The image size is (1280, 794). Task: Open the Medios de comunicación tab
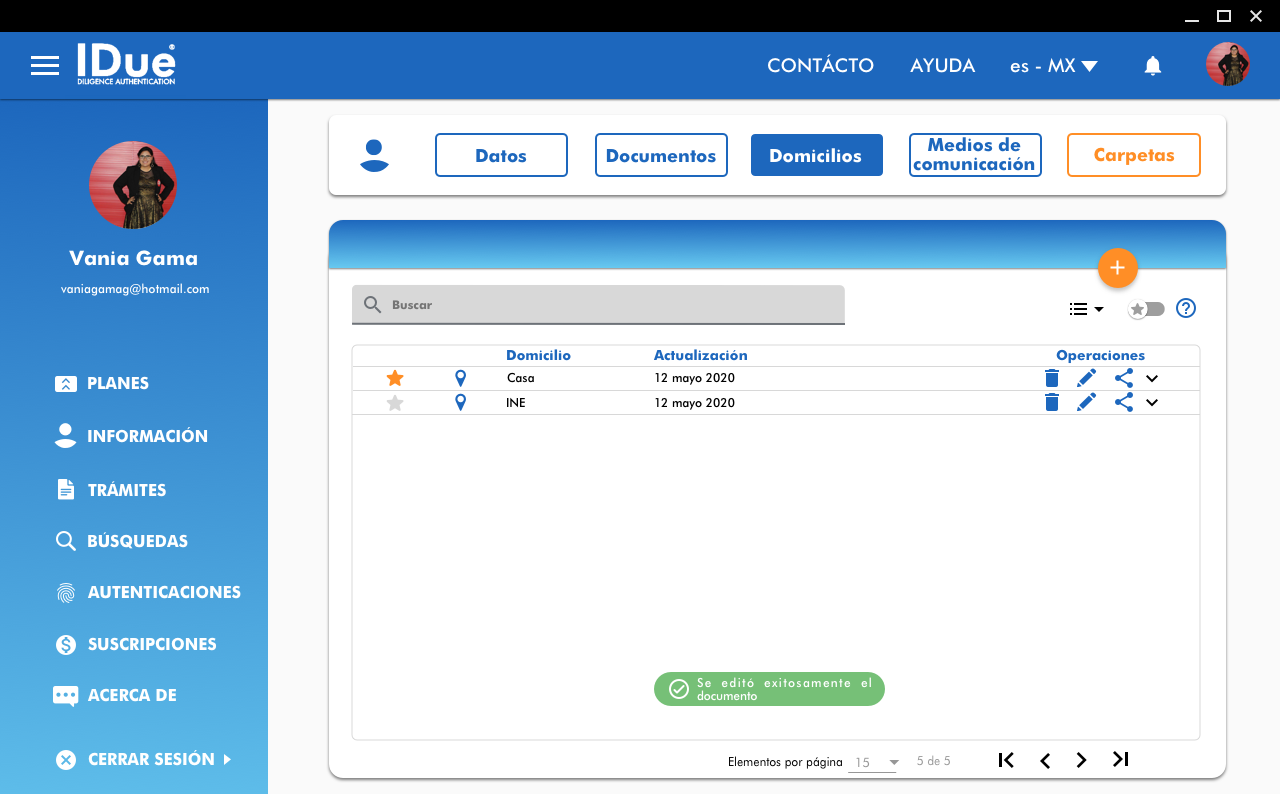[974, 155]
